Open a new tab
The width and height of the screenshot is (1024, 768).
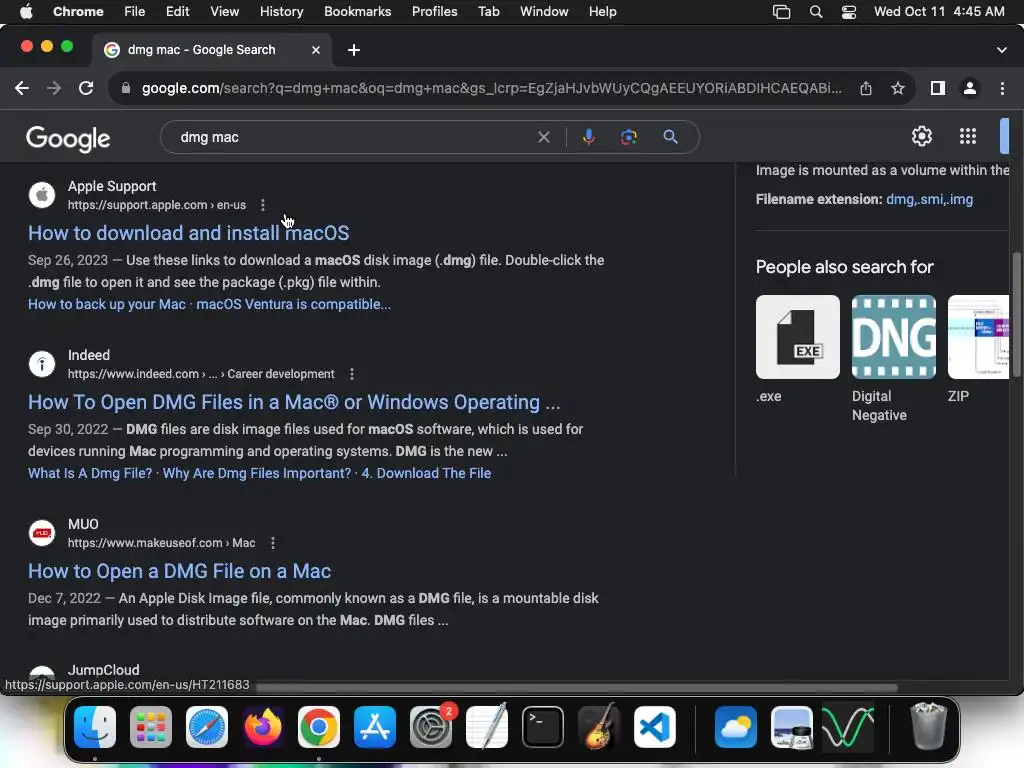353,50
